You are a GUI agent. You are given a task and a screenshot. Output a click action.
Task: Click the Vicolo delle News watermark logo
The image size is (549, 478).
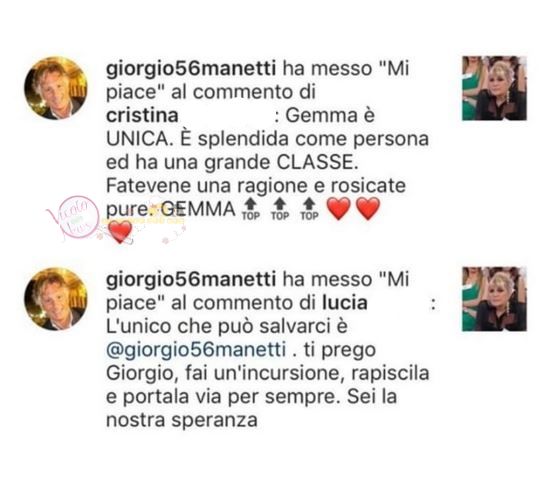click(x=73, y=219)
